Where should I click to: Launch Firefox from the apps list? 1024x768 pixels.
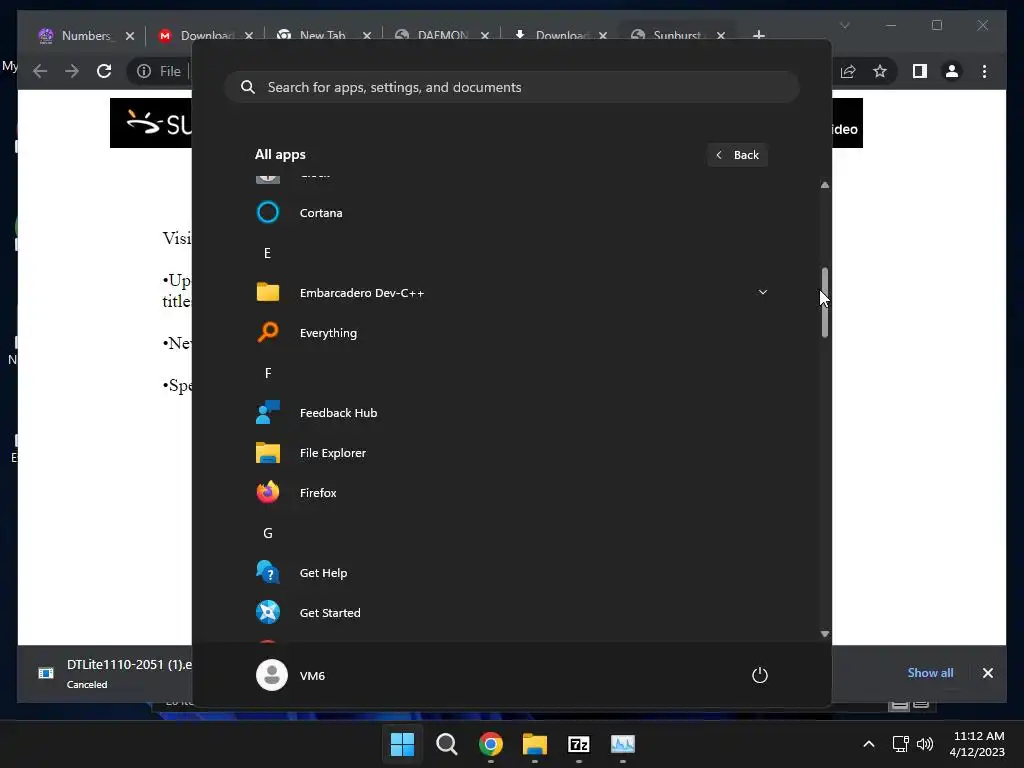click(511, 493)
